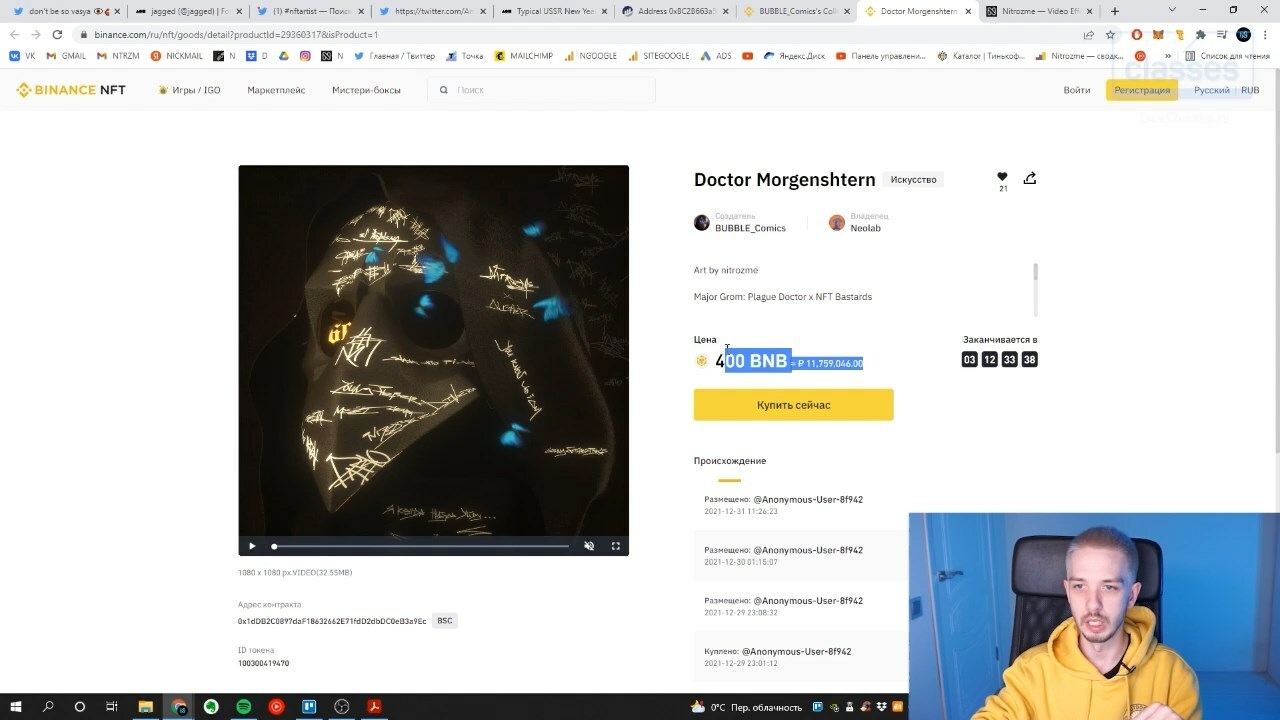Open Trello from the taskbar
This screenshot has height=720, width=1280.
309,706
